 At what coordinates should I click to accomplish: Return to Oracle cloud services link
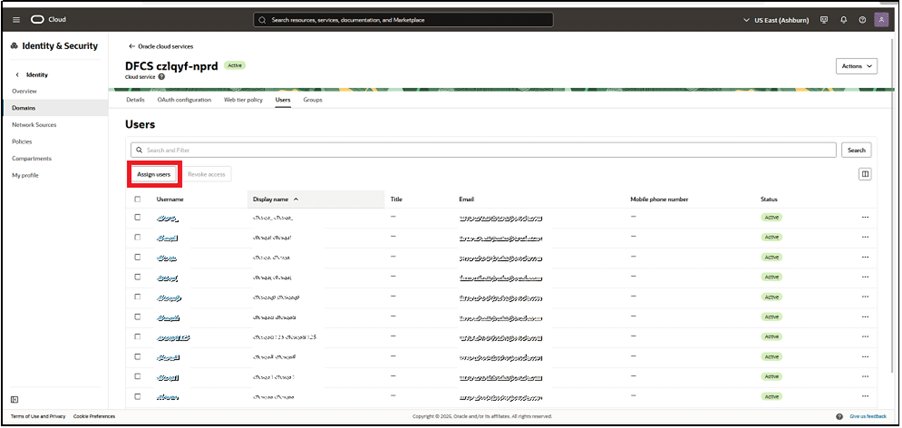pyautogui.click(x=160, y=46)
